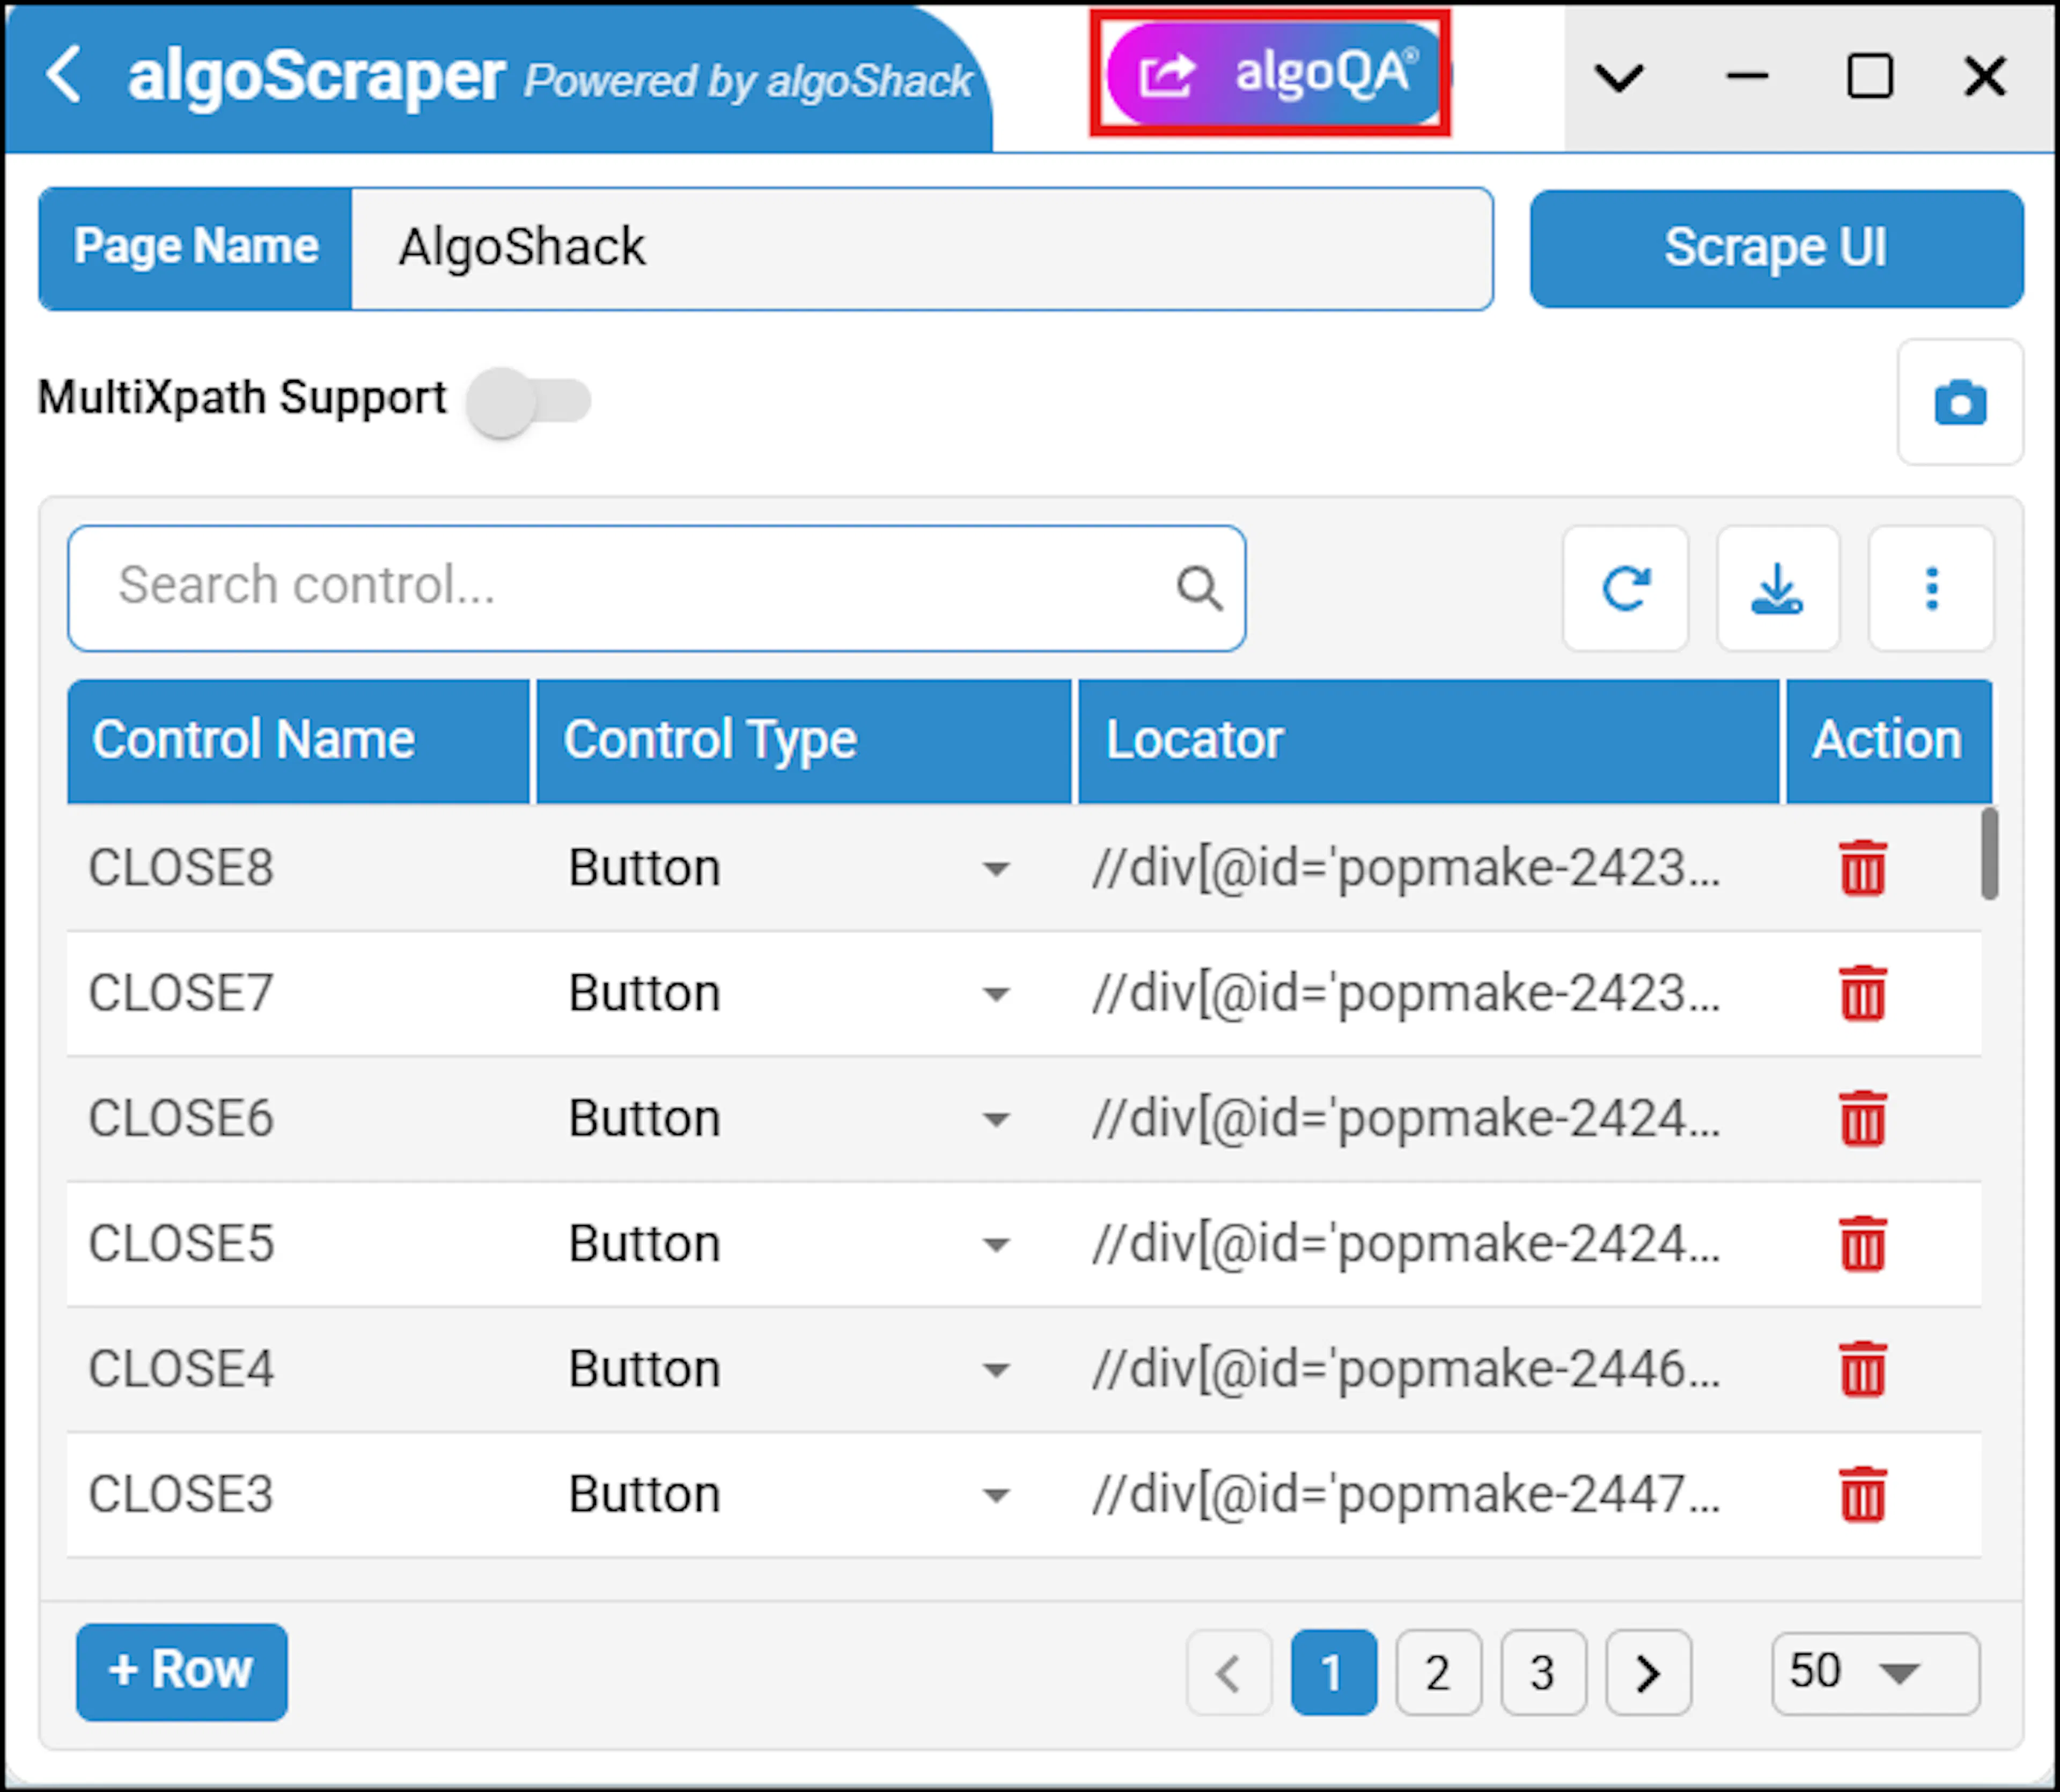Click the Control Type column header
This screenshot has width=2060, height=1792.
pyautogui.click(x=803, y=741)
